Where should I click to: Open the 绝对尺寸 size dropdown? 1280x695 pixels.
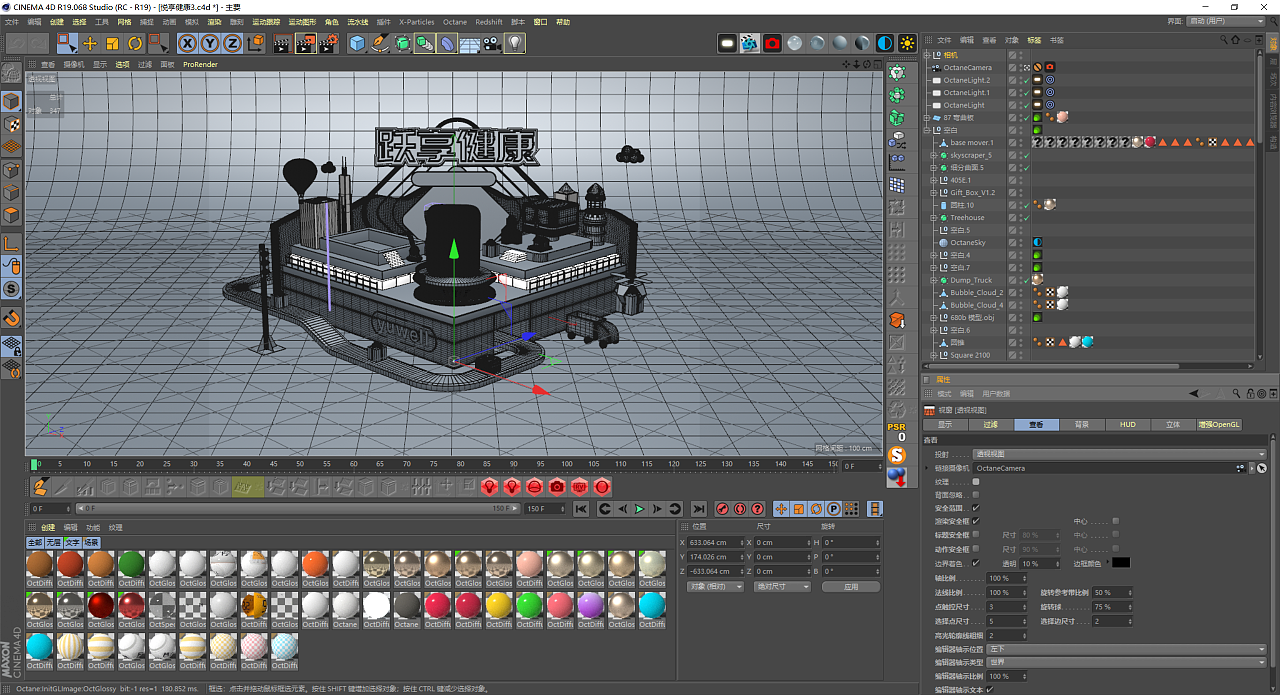pyautogui.click(x=782, y=586)
